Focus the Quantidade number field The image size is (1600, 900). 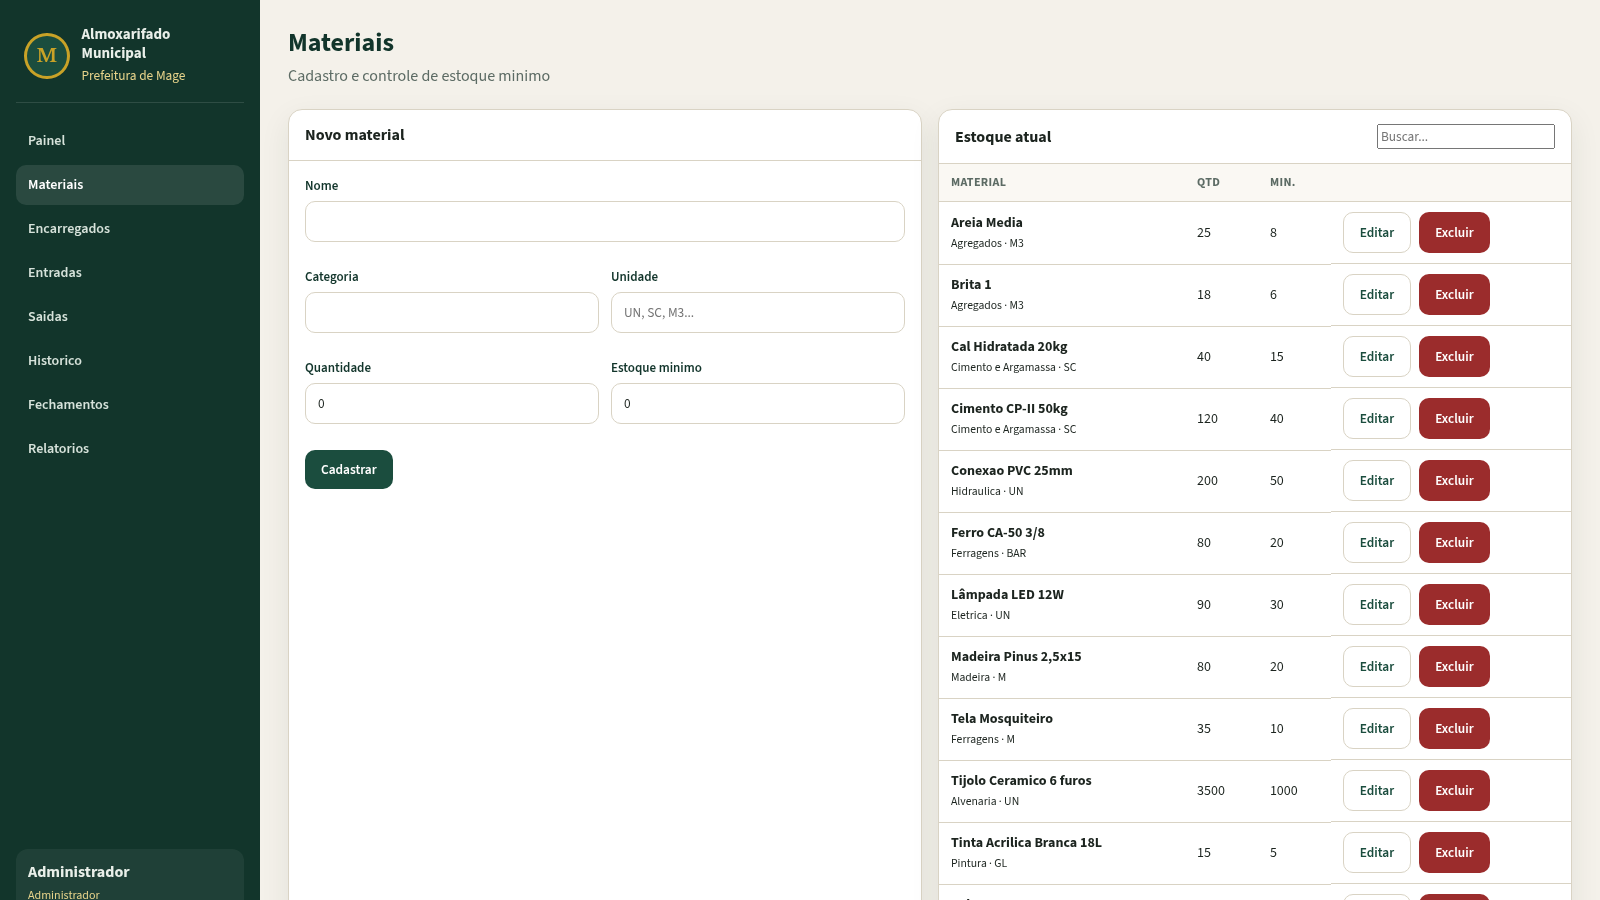coord(452,404)
